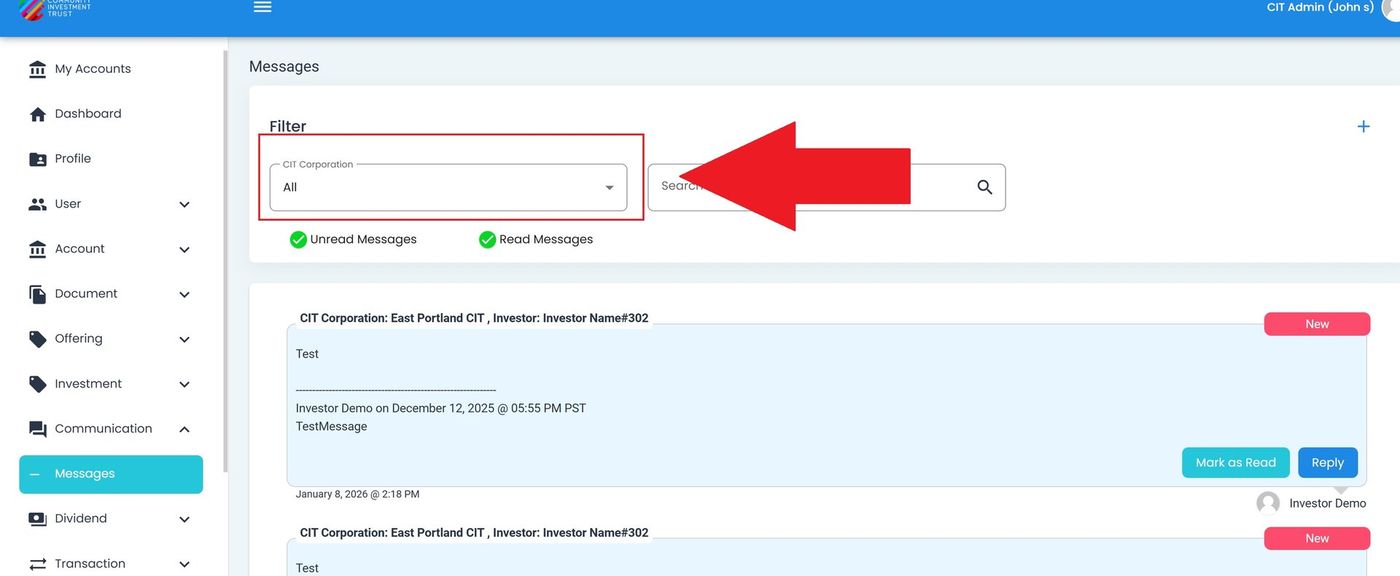Click the message search input field
This screenshot has height=576, width=1400.
pos(810,187)
